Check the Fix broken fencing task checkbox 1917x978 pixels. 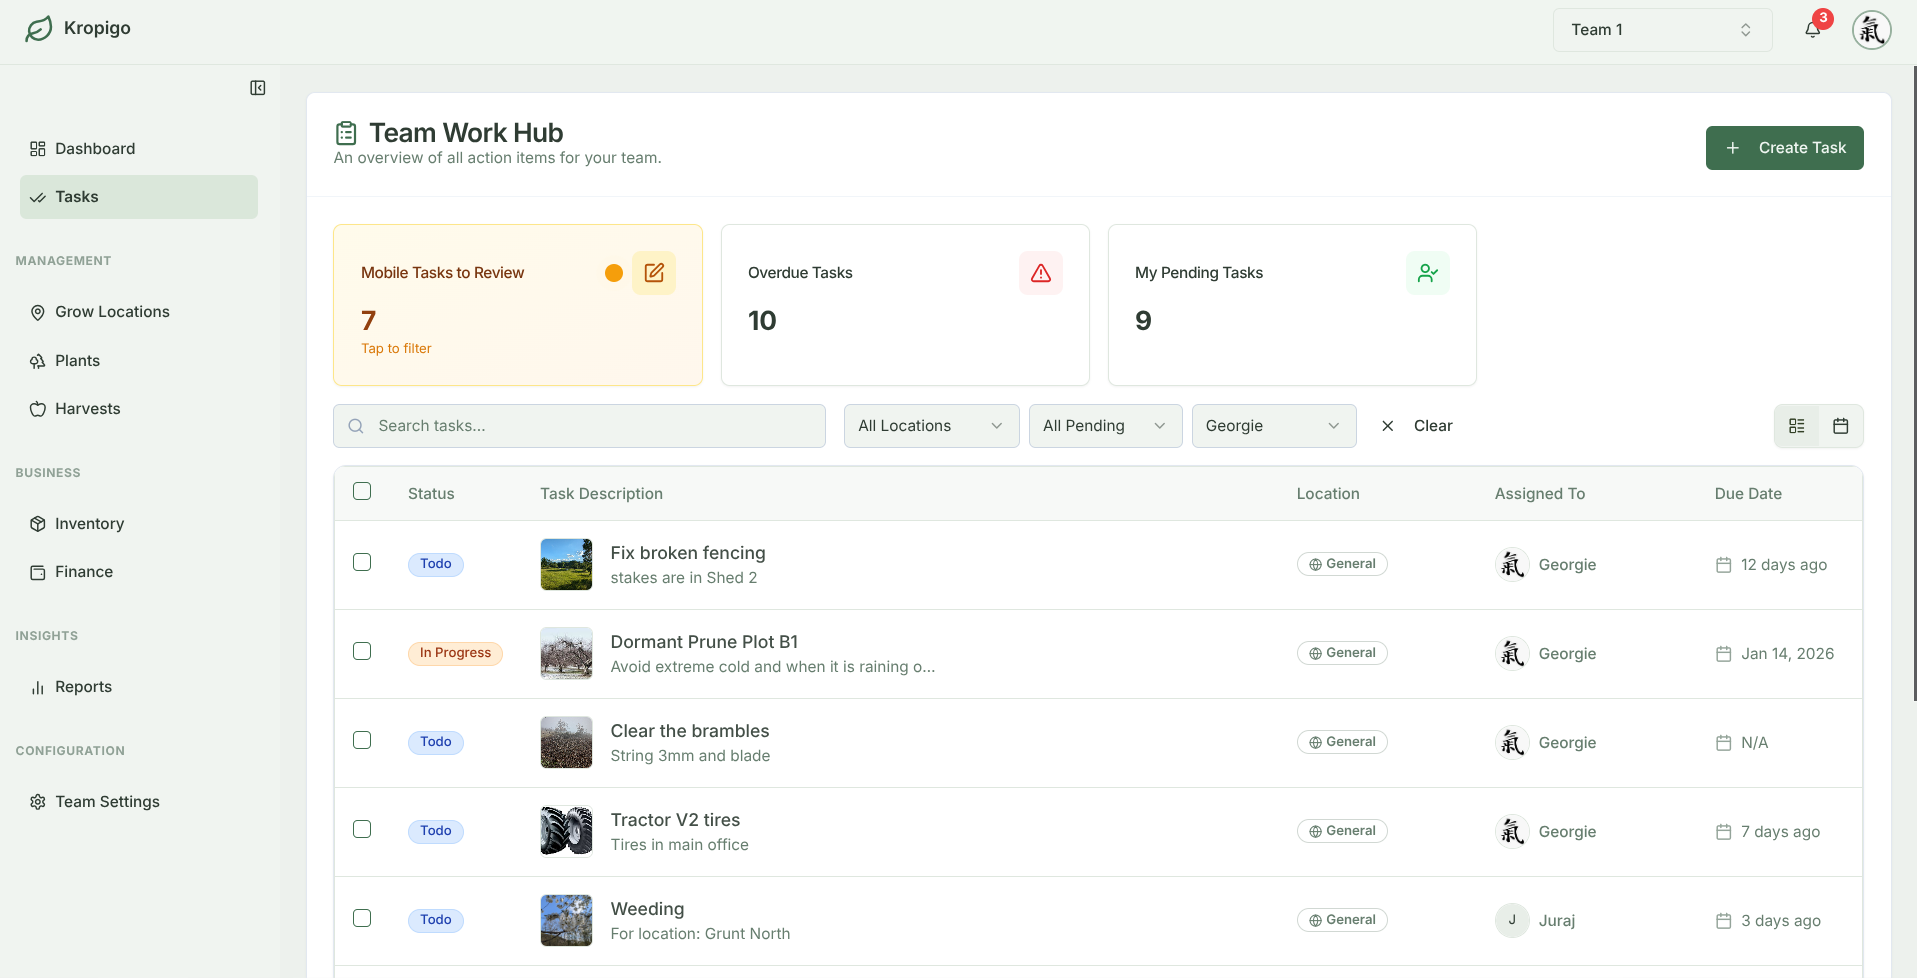[x=362, y=563]
